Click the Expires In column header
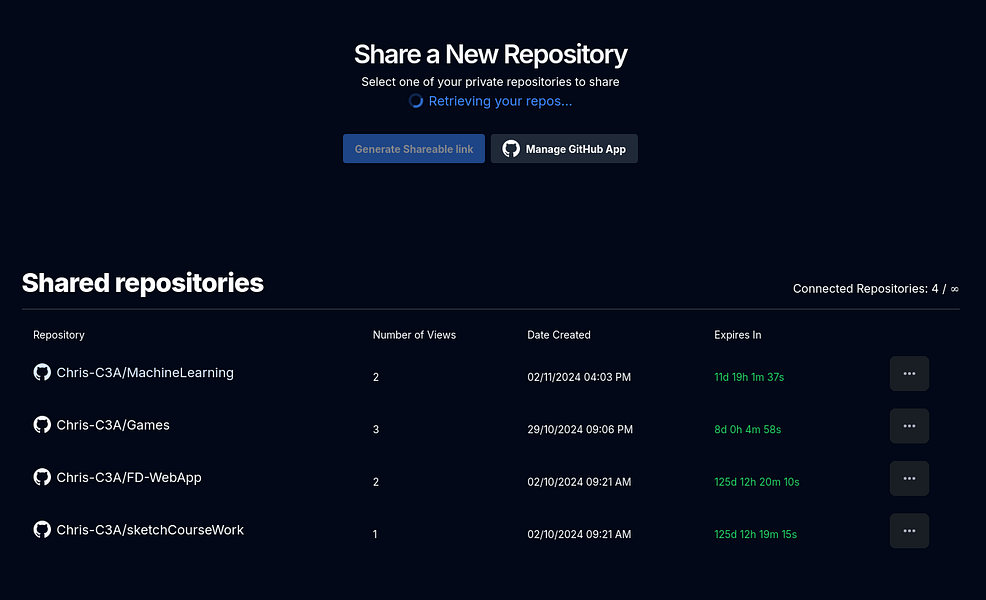The image size is (986, 600). (737, 335)
